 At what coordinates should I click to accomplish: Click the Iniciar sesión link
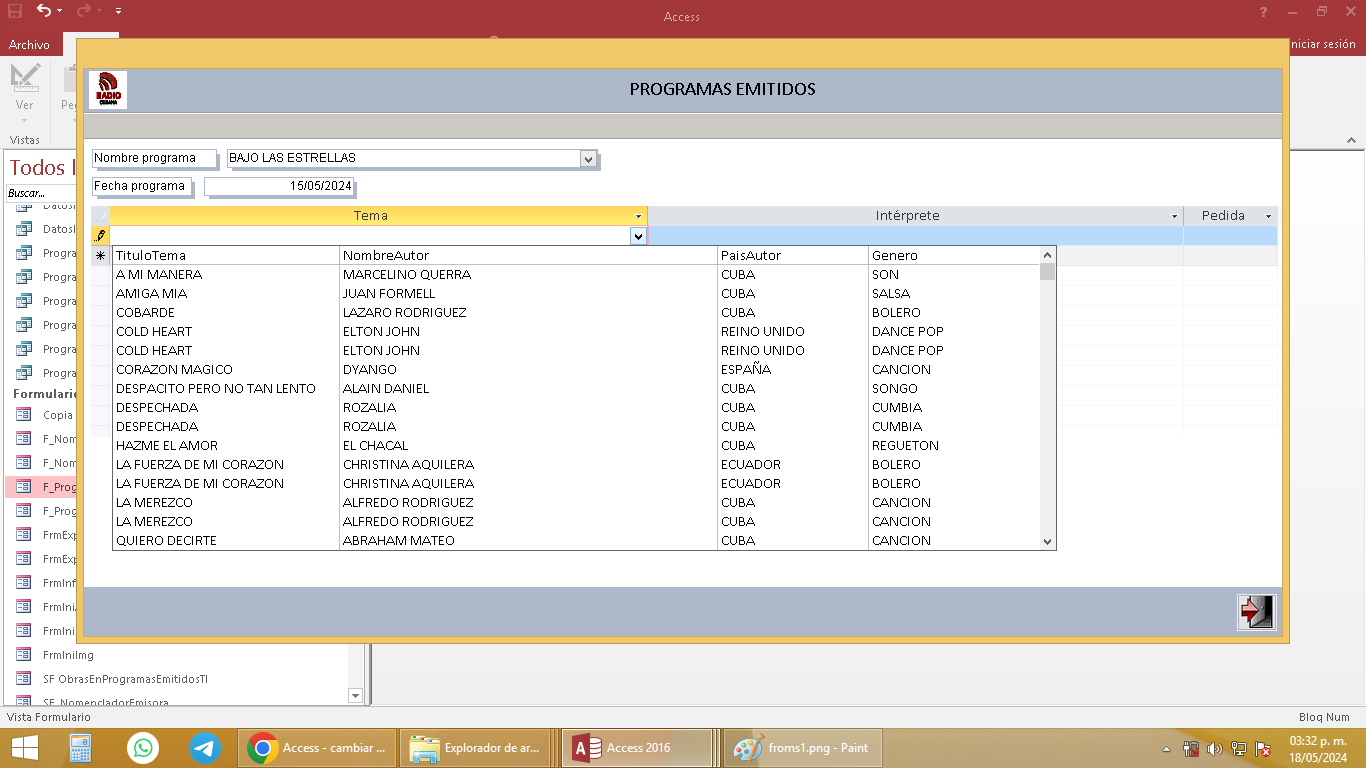click(x=1324, y=44)
